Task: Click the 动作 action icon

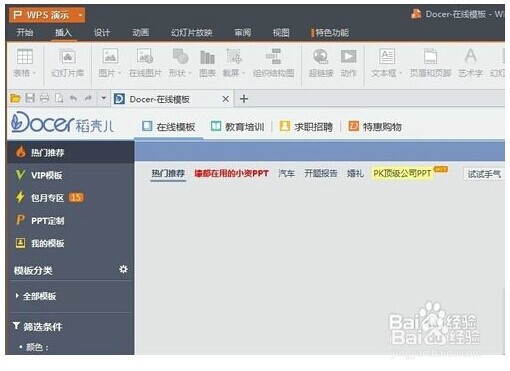Action: 349,57
